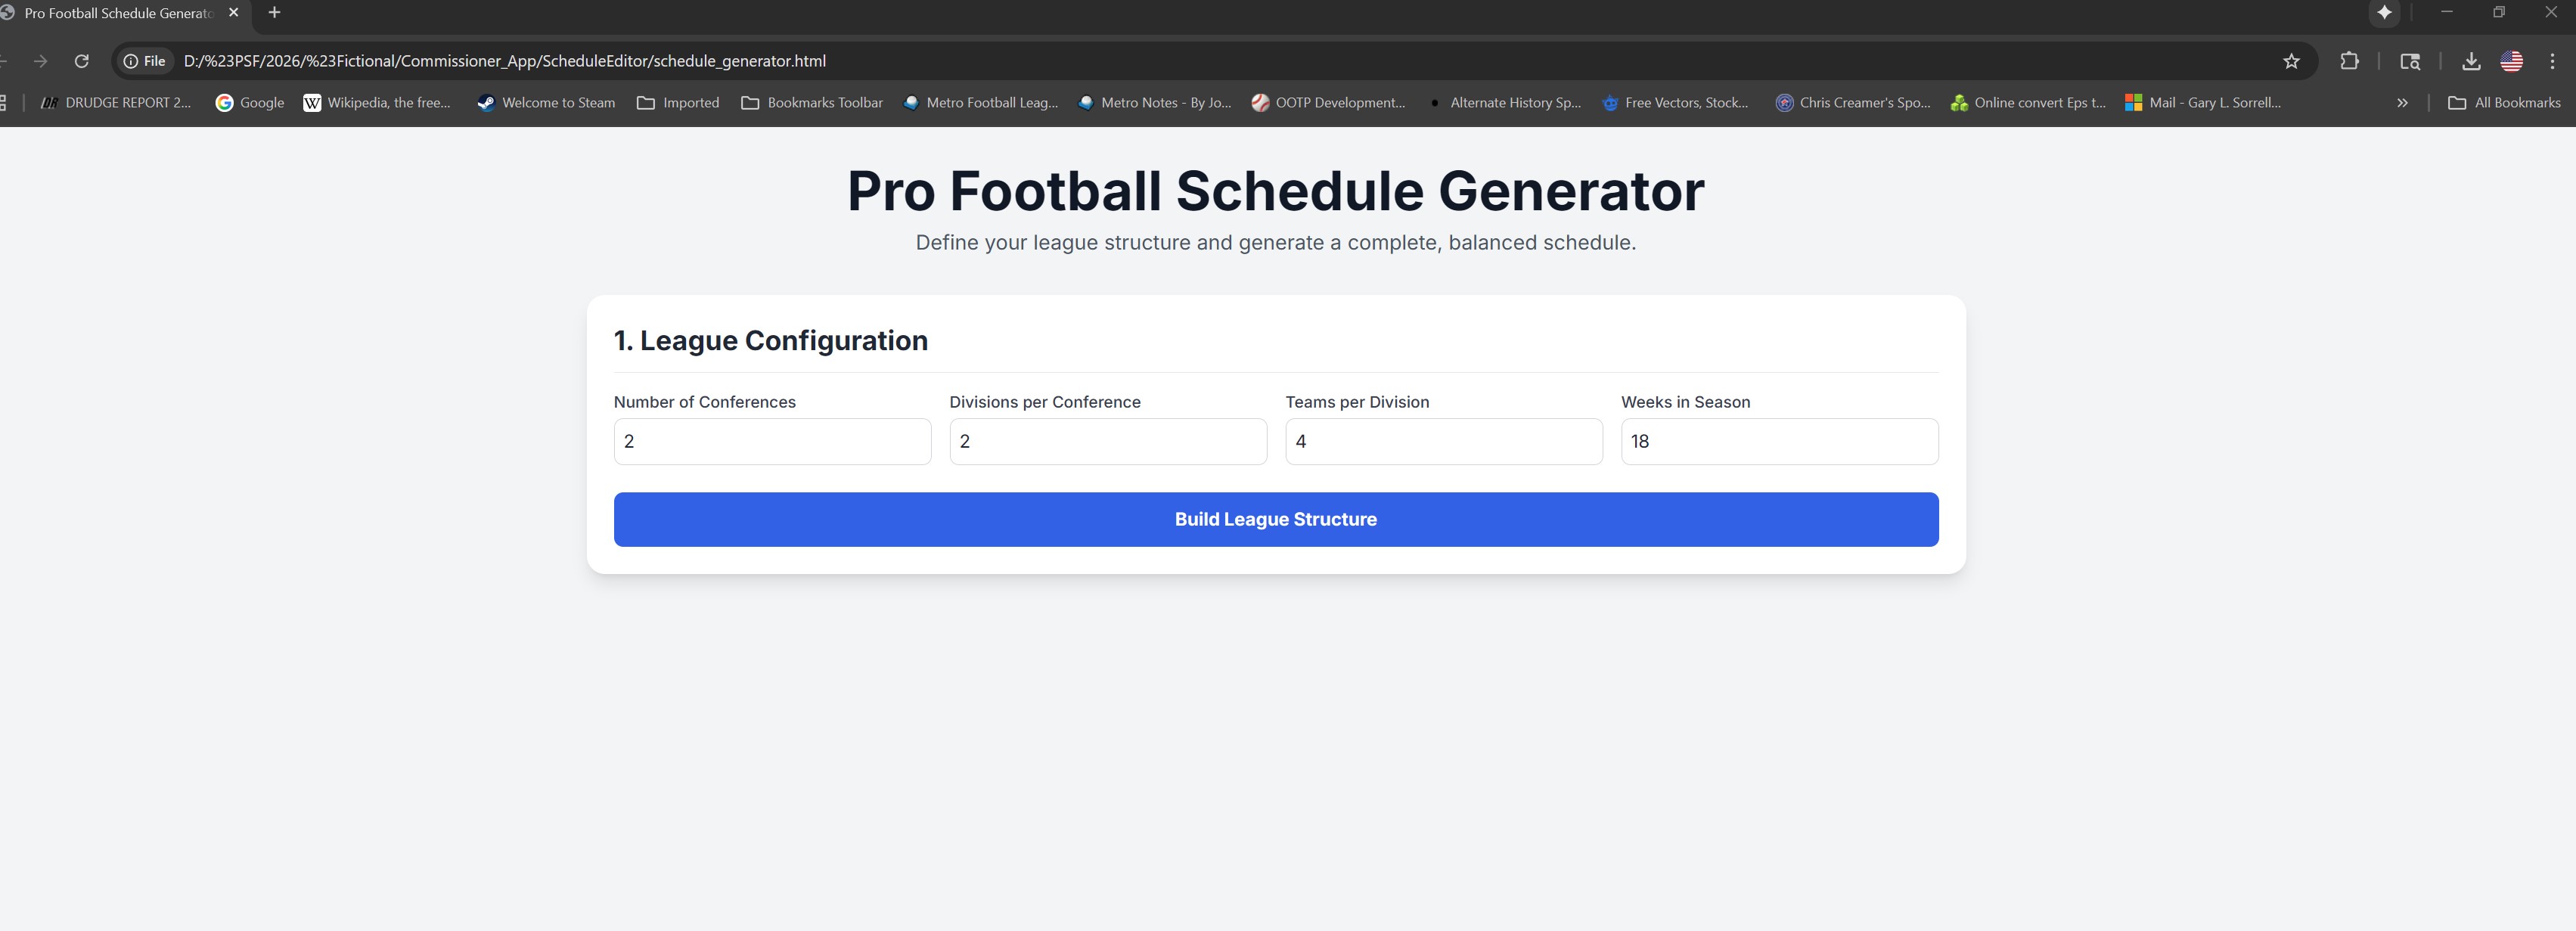Open the Extensions puzzle icon
The height and width of the screenshot is (931, 2576).
point(2349,61)
